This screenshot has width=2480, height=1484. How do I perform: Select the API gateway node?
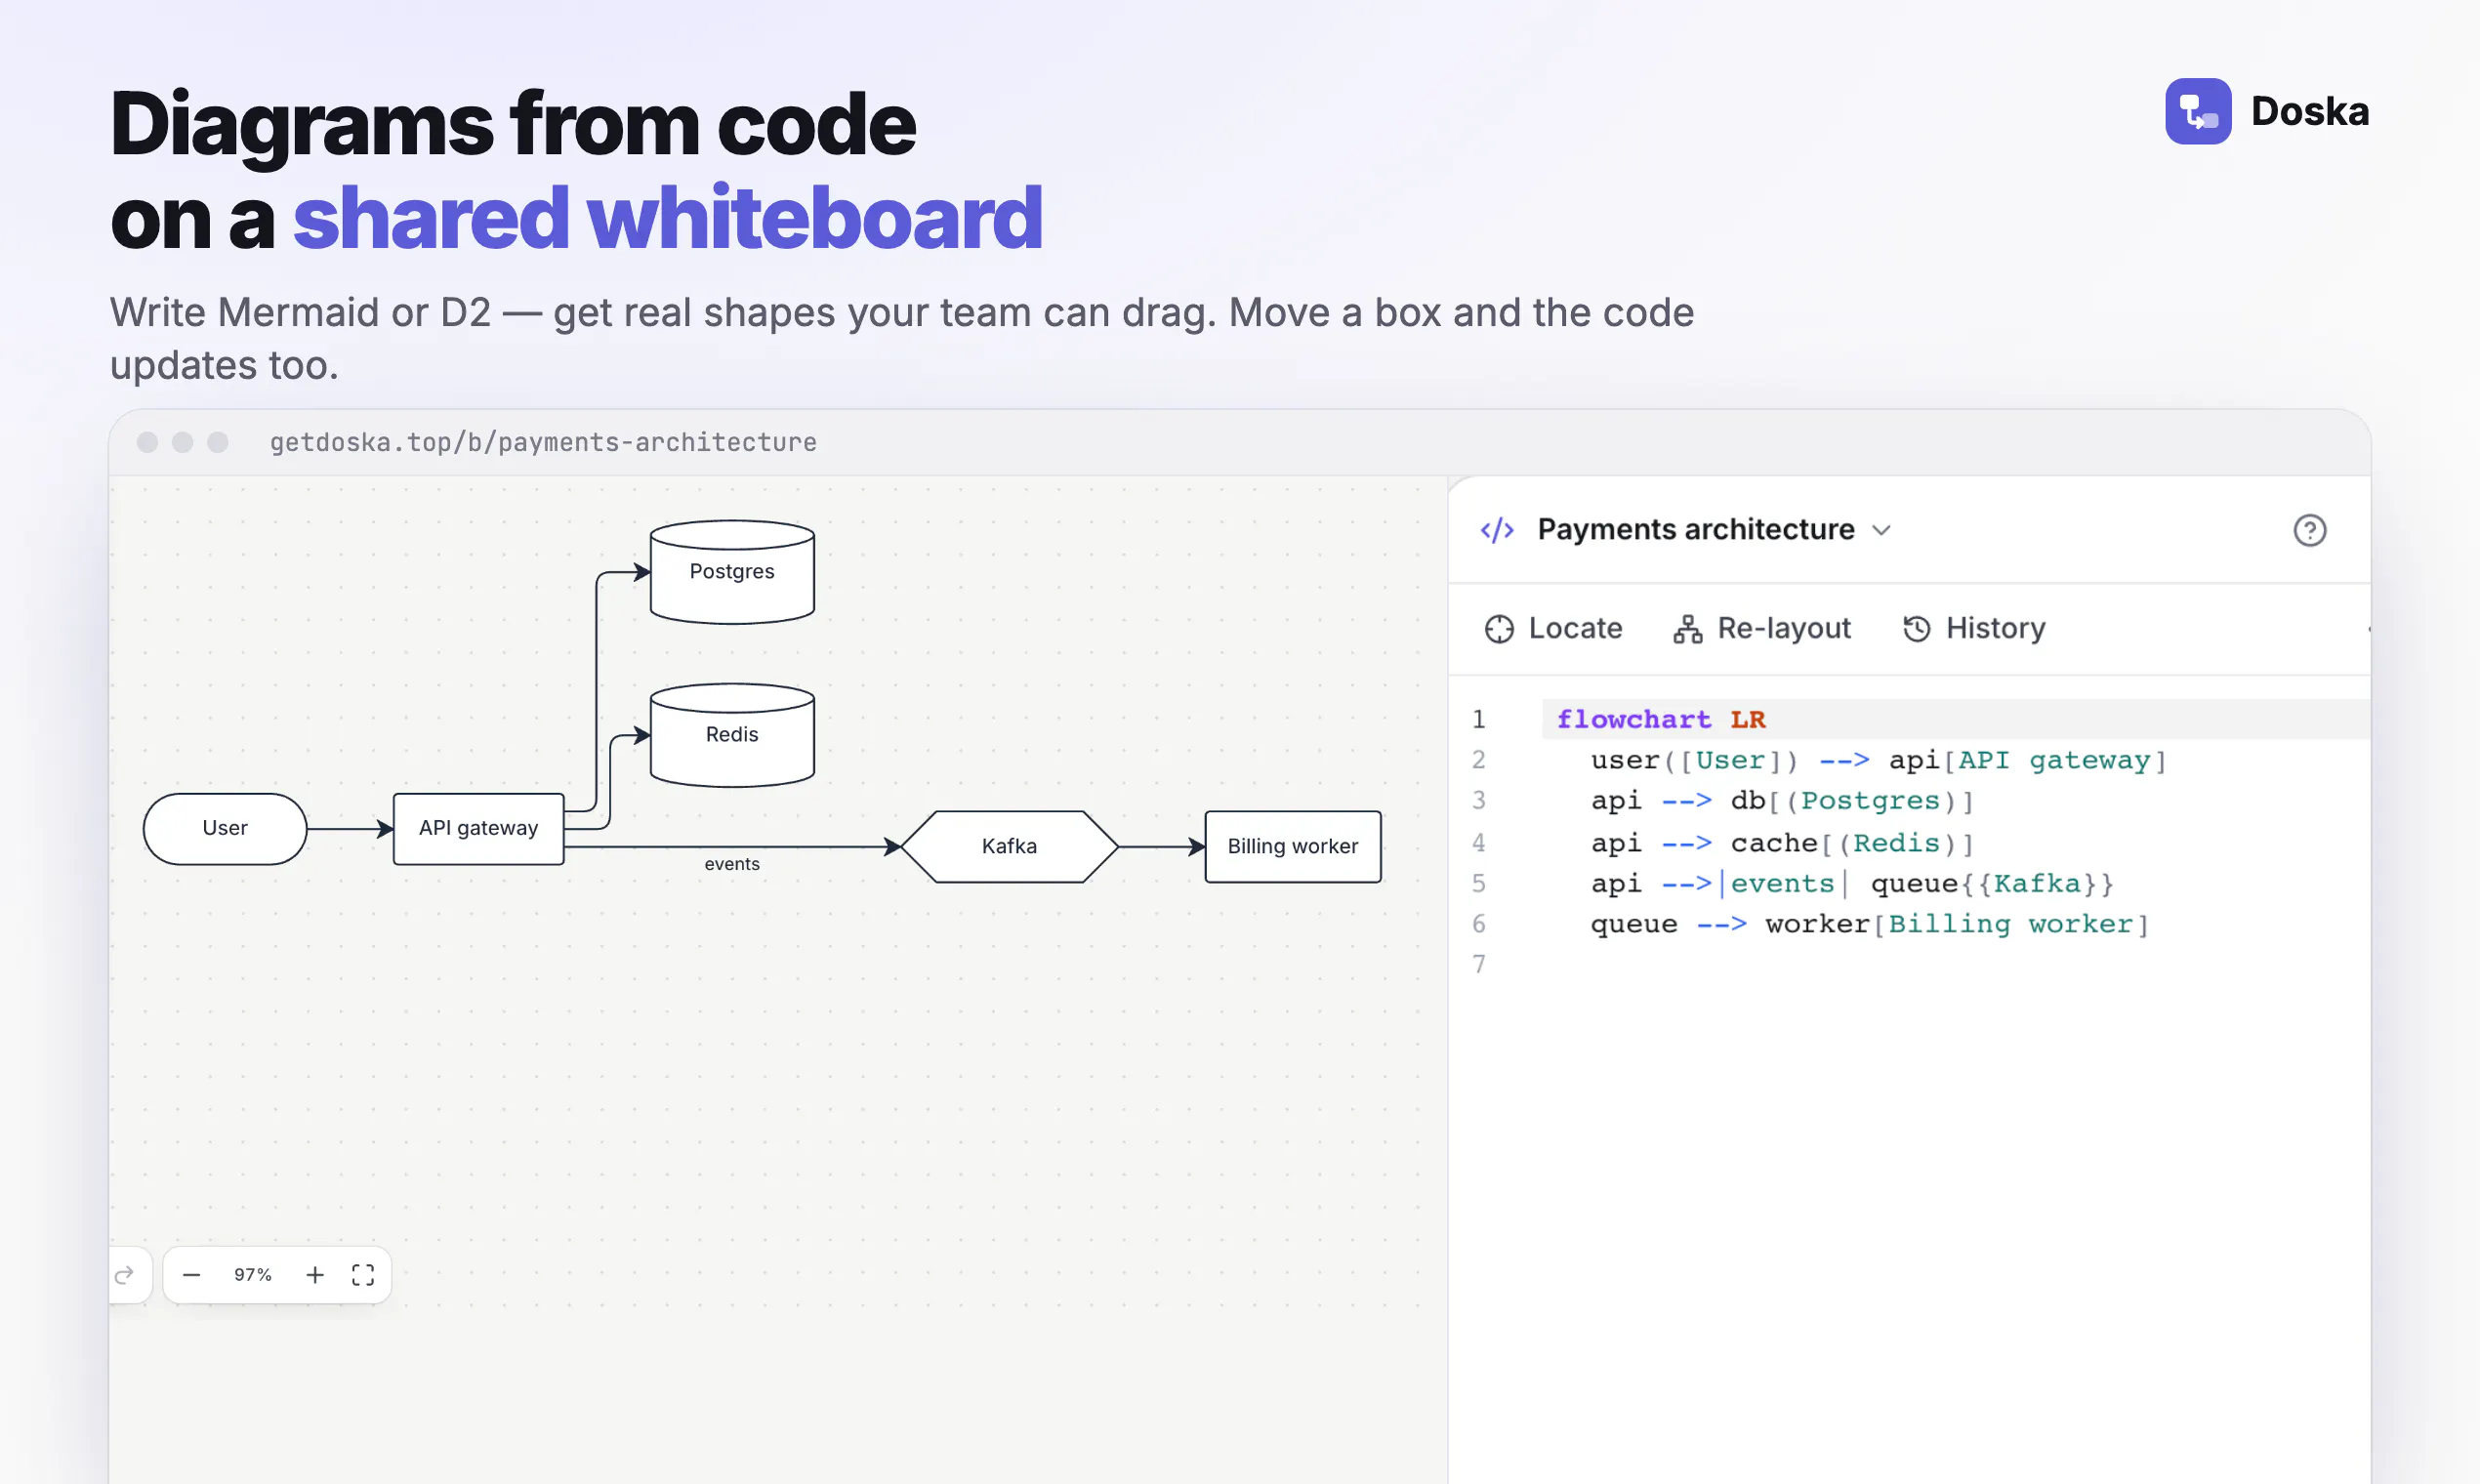click(x=478, y=828)
